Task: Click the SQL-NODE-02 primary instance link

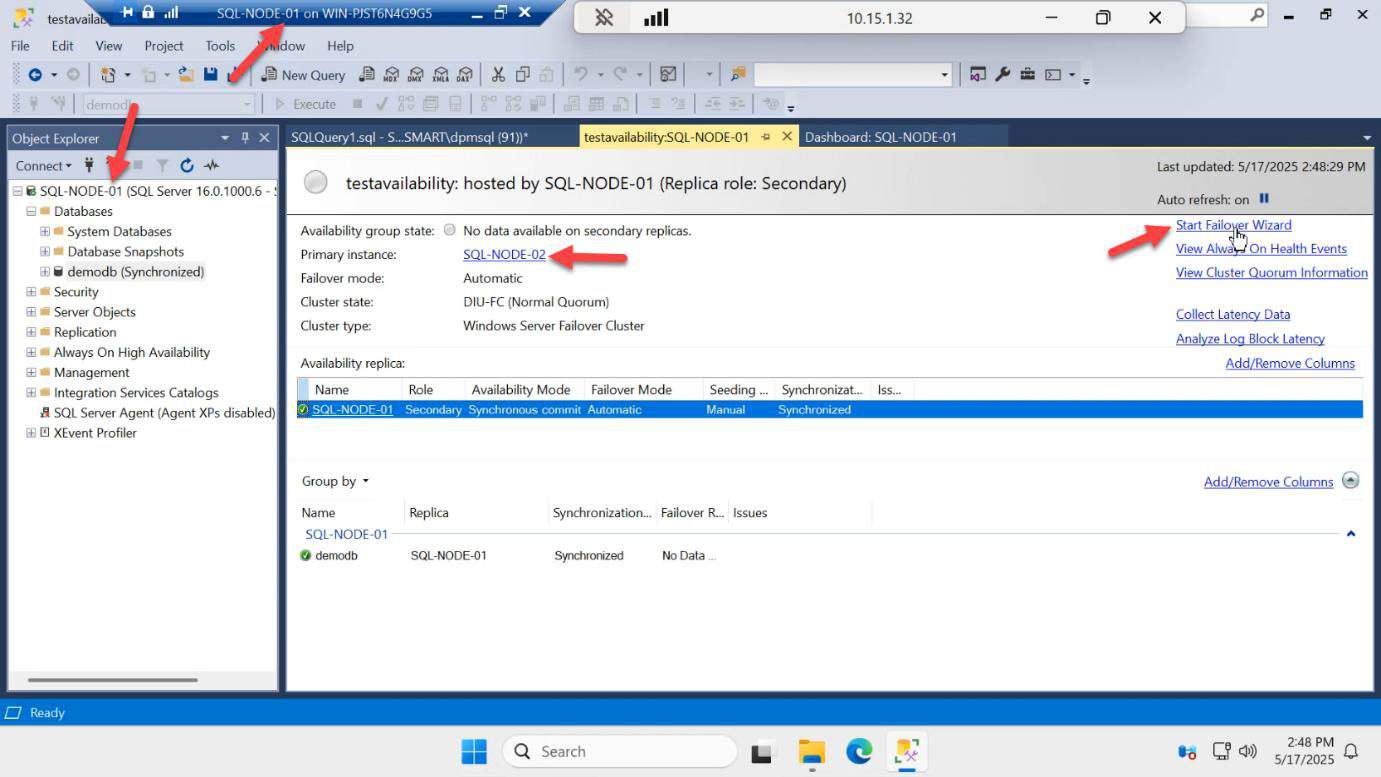Action: [x=504, y=254]
